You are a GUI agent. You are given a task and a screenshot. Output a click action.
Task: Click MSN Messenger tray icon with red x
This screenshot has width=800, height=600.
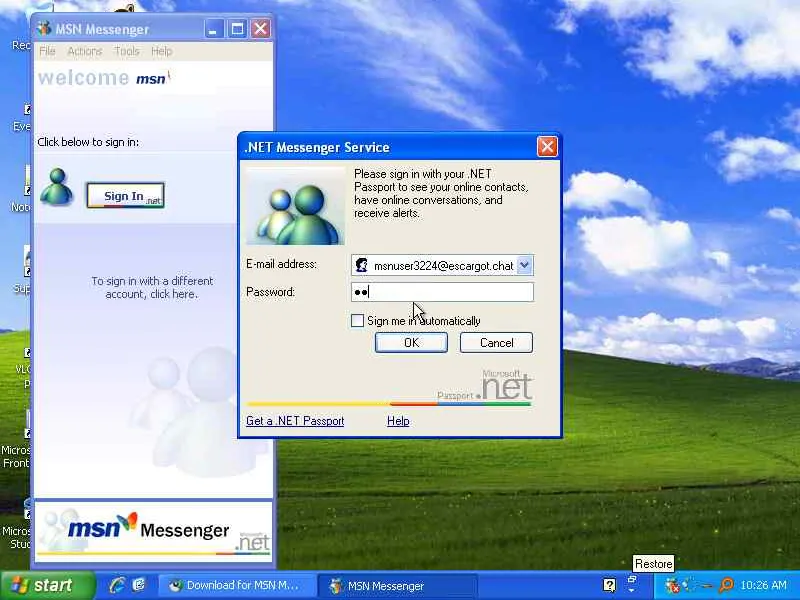672,586
